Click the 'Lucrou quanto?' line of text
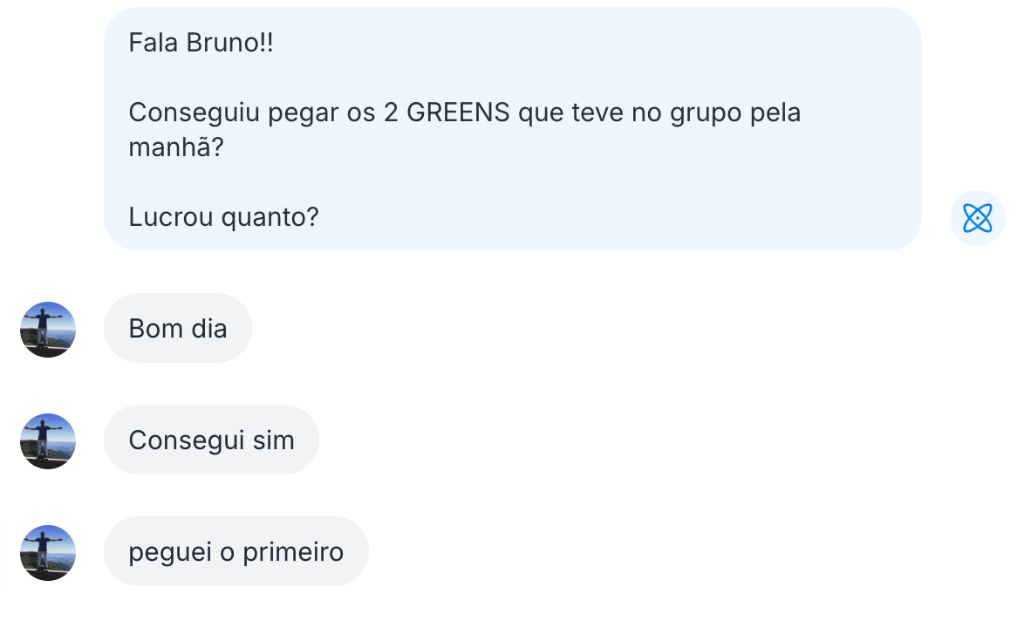The width and height of the screenshot is (1024, 622). coord(222,217)
